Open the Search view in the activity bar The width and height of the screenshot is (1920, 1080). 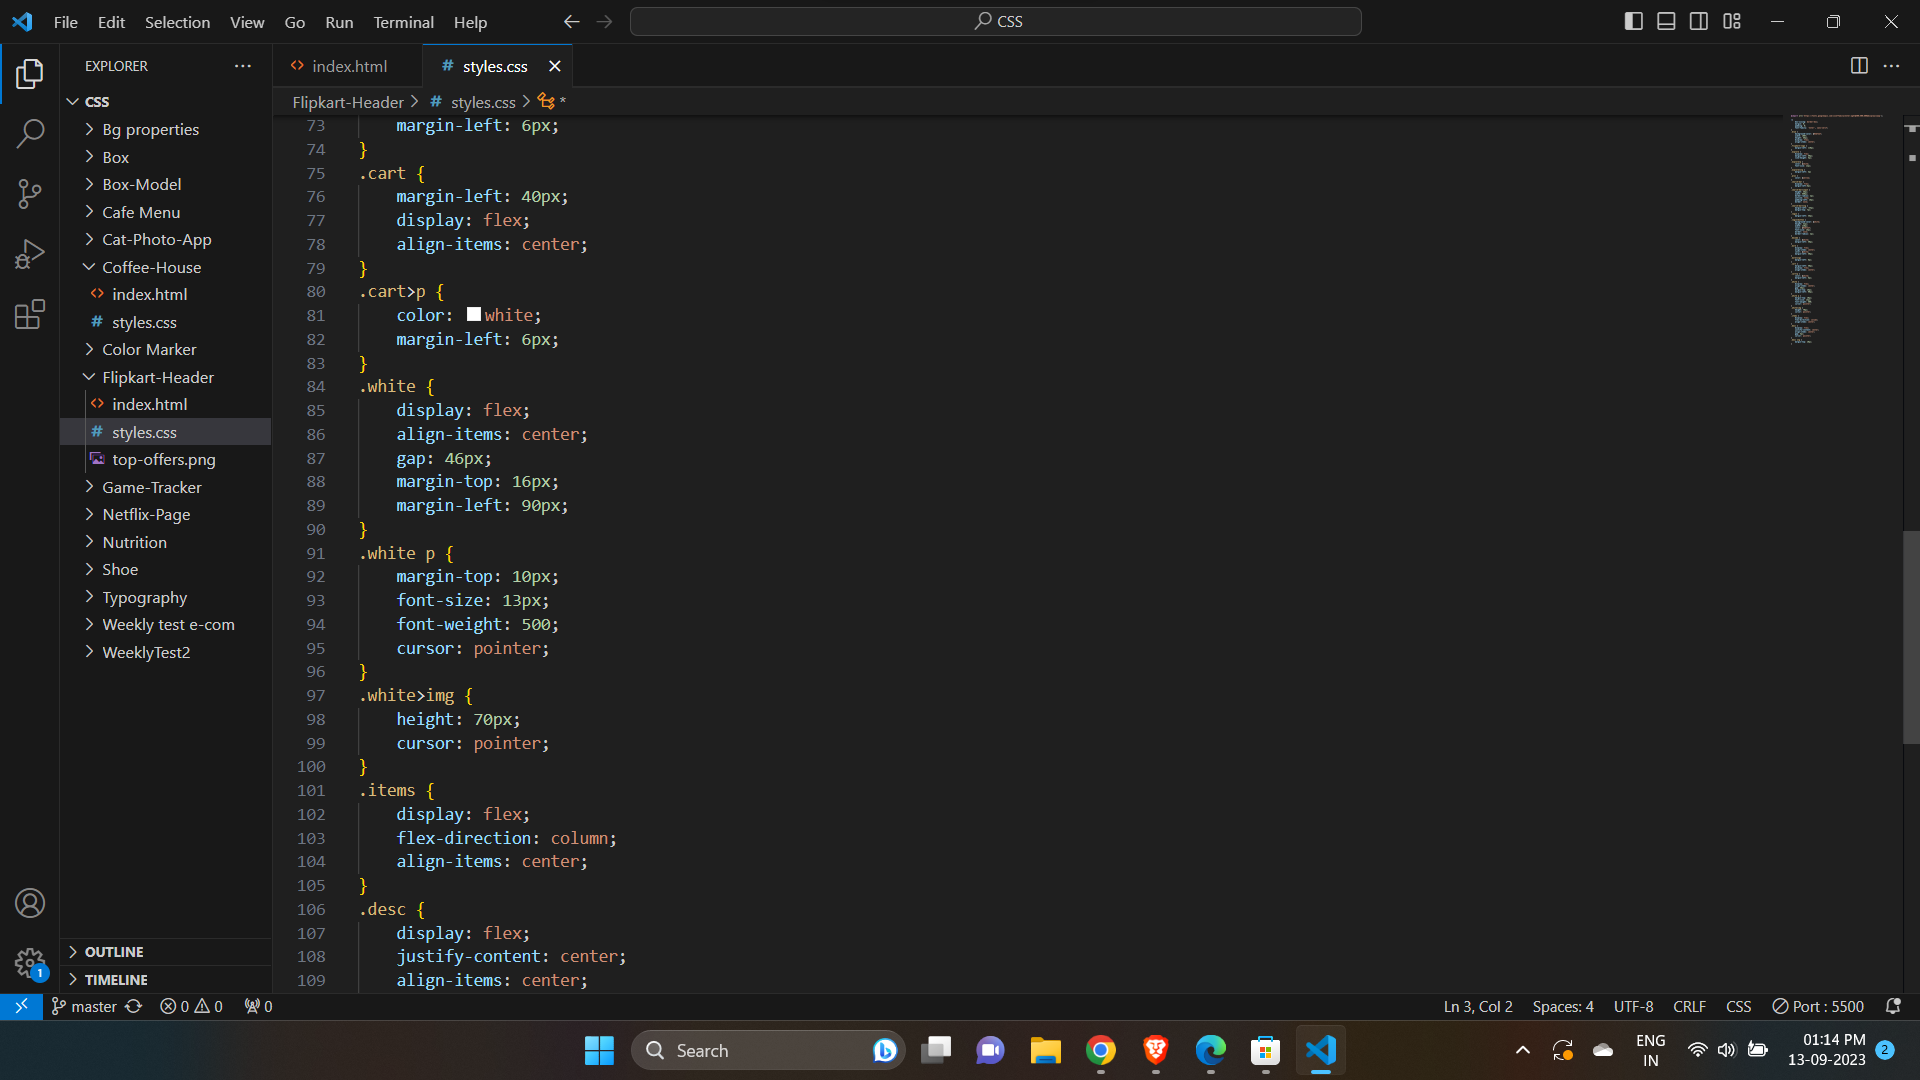30,133
